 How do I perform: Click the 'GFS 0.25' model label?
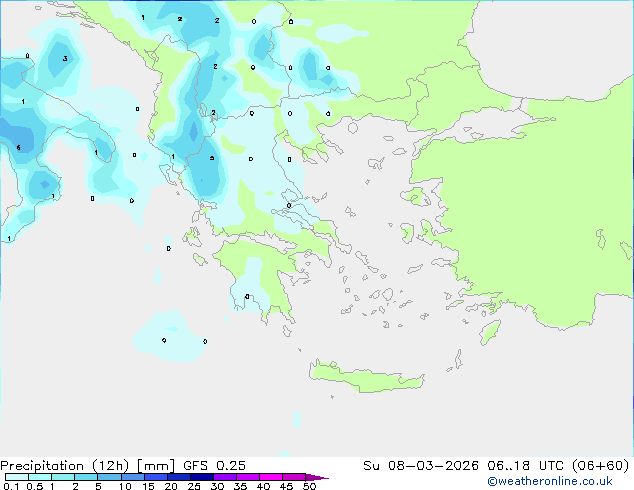pos(214,466)
